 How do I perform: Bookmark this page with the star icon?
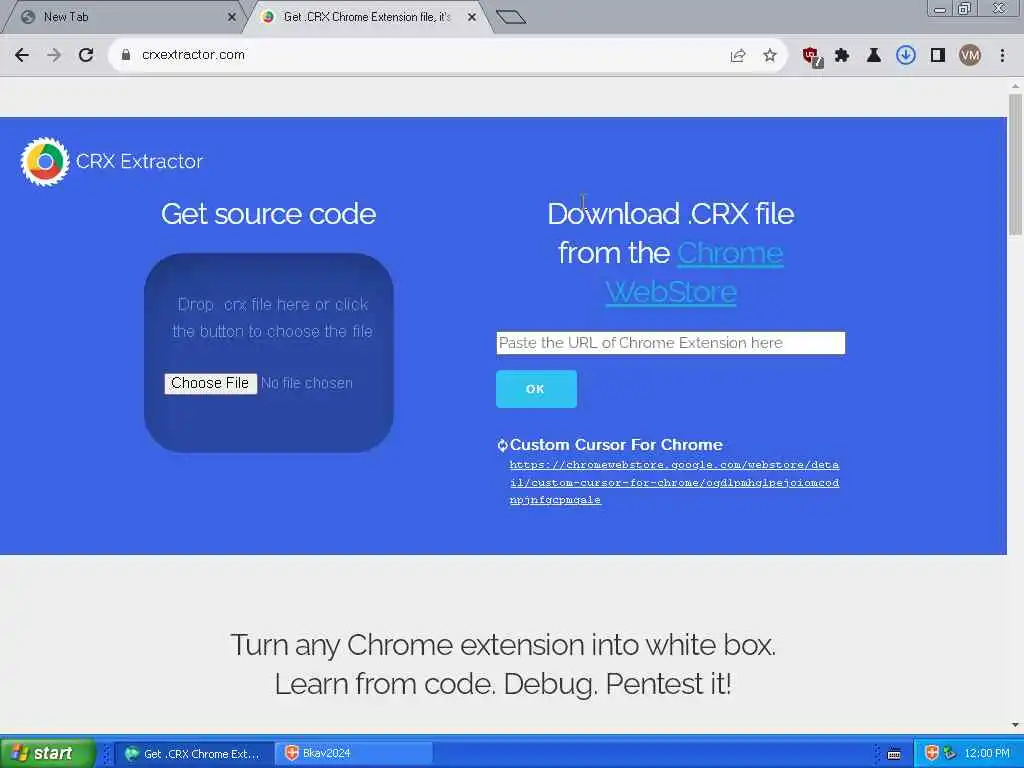770,56
